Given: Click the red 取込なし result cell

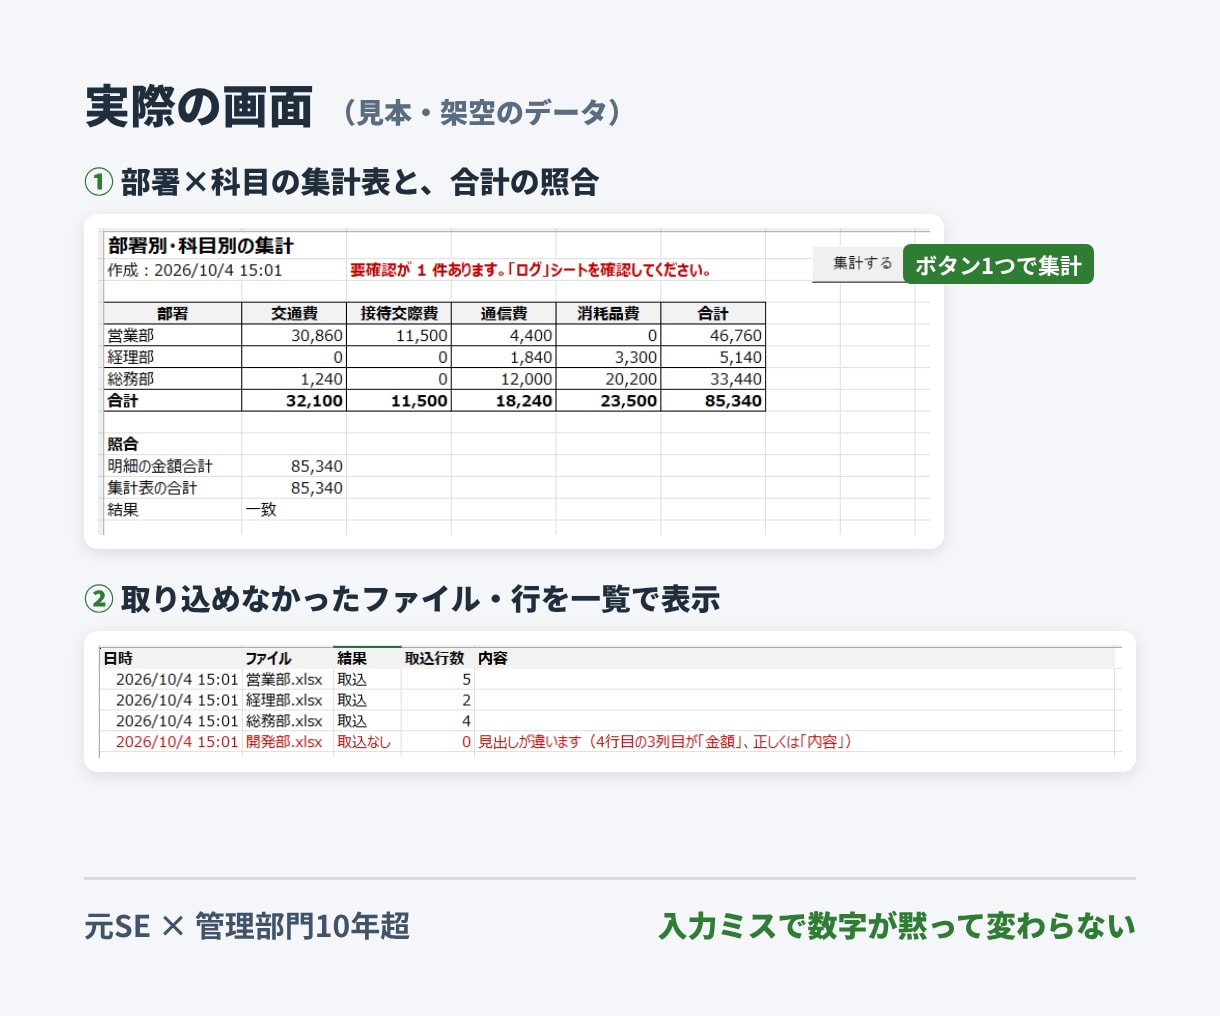Looking at the screenshot, I should coord(364,742).
